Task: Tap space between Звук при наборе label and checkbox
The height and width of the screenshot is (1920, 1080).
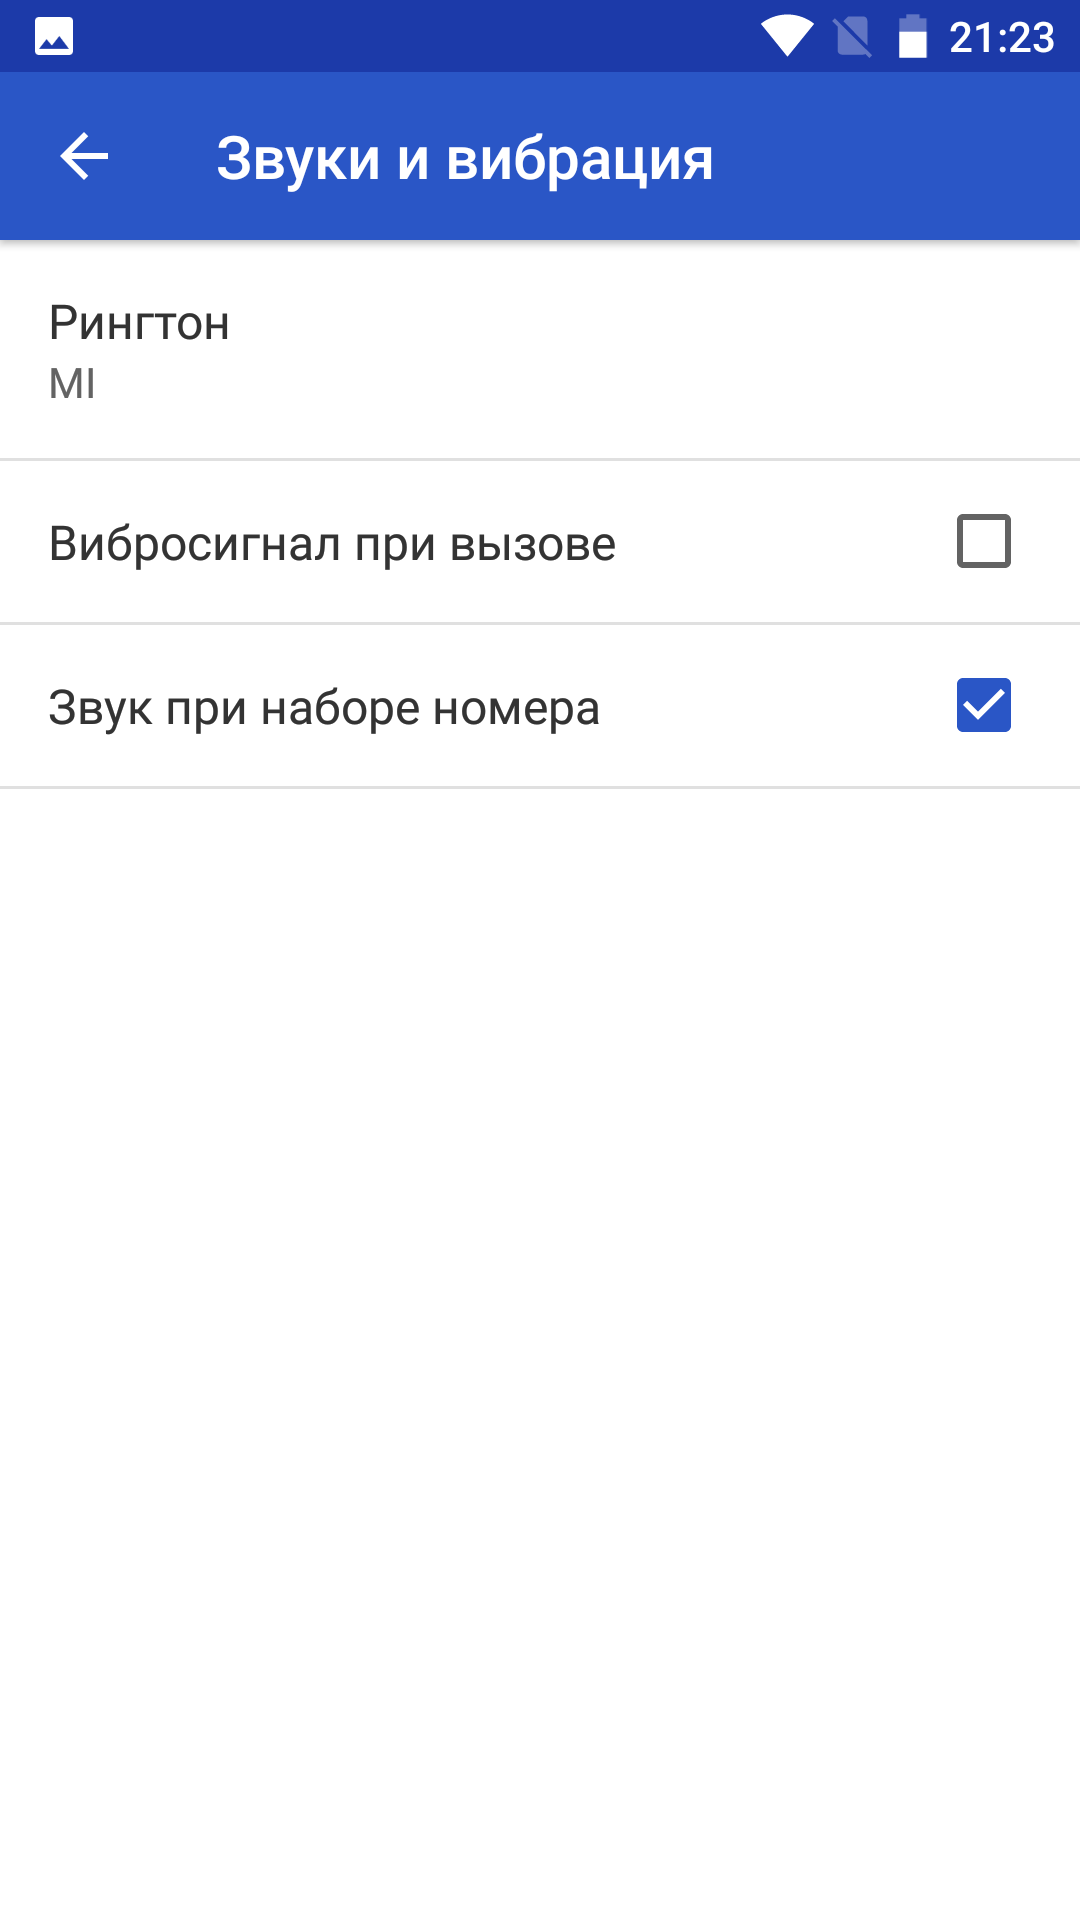Action: point(775,706)
